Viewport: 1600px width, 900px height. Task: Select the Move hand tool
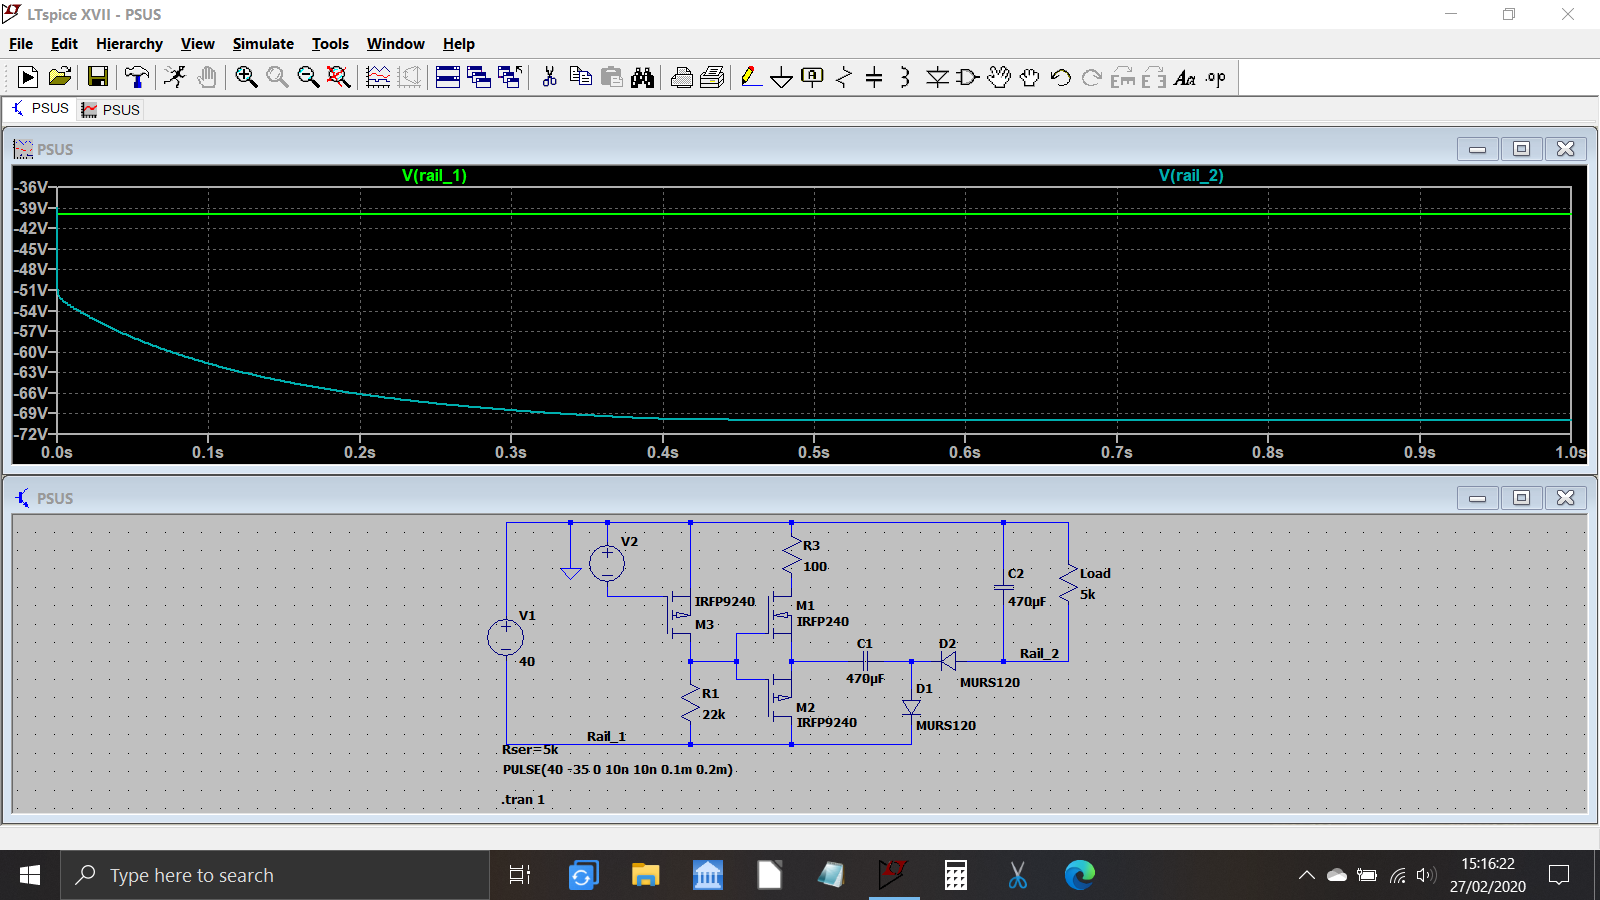999,77
